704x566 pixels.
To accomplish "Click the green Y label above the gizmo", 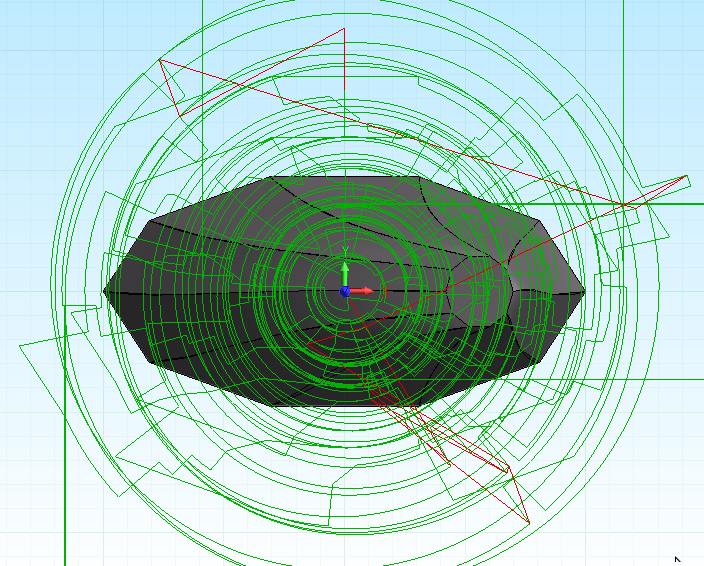I will [x=345, y=251].
